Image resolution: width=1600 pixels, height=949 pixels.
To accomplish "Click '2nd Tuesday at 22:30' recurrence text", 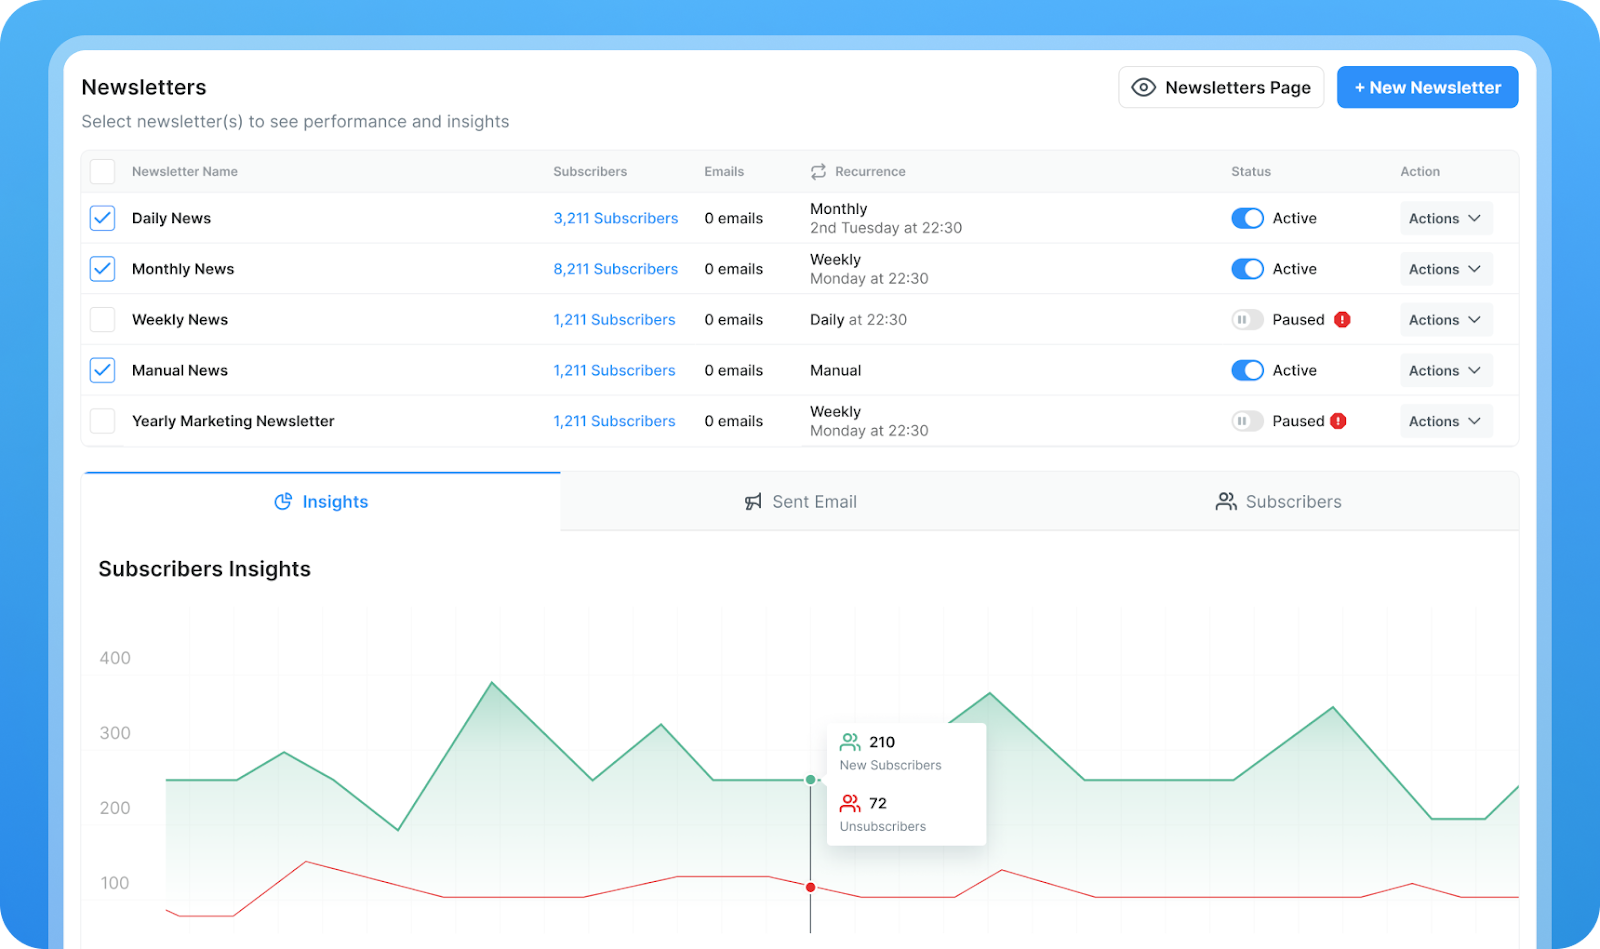I will click(886, 228).
